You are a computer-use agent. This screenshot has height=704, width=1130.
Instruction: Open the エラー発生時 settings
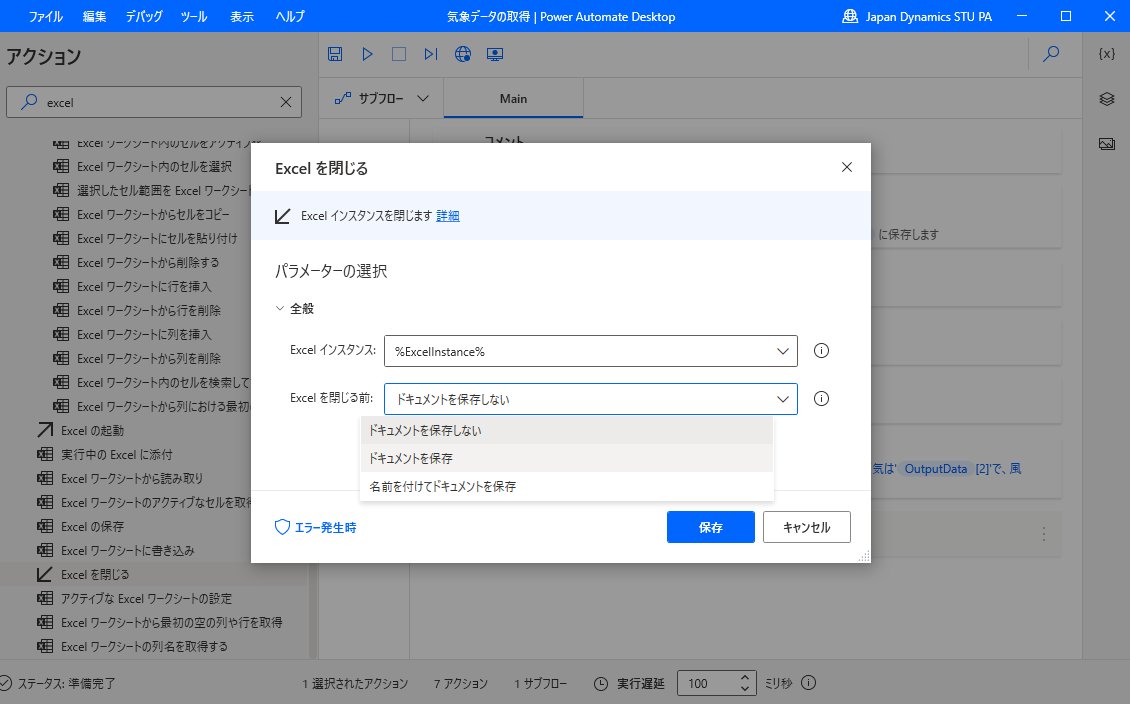click(x=316, y=527)
